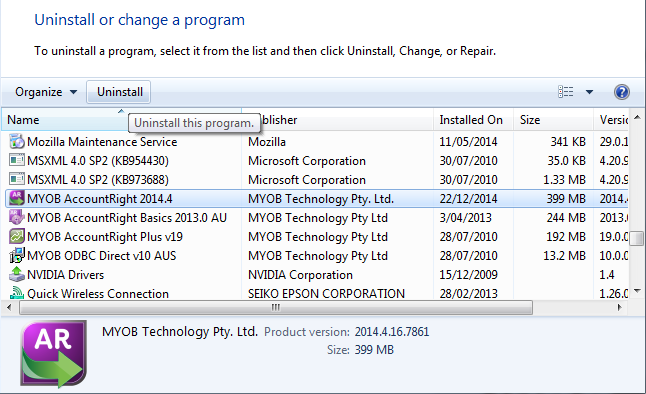Open help with the blue question mark
Image resolution: width=646 pixels, height=394 pixels.
pos(621,92)
